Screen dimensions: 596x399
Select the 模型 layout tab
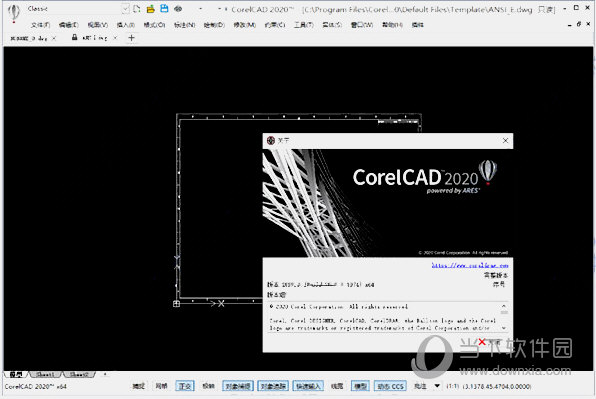pyautogui.click(x=16, y=374)
